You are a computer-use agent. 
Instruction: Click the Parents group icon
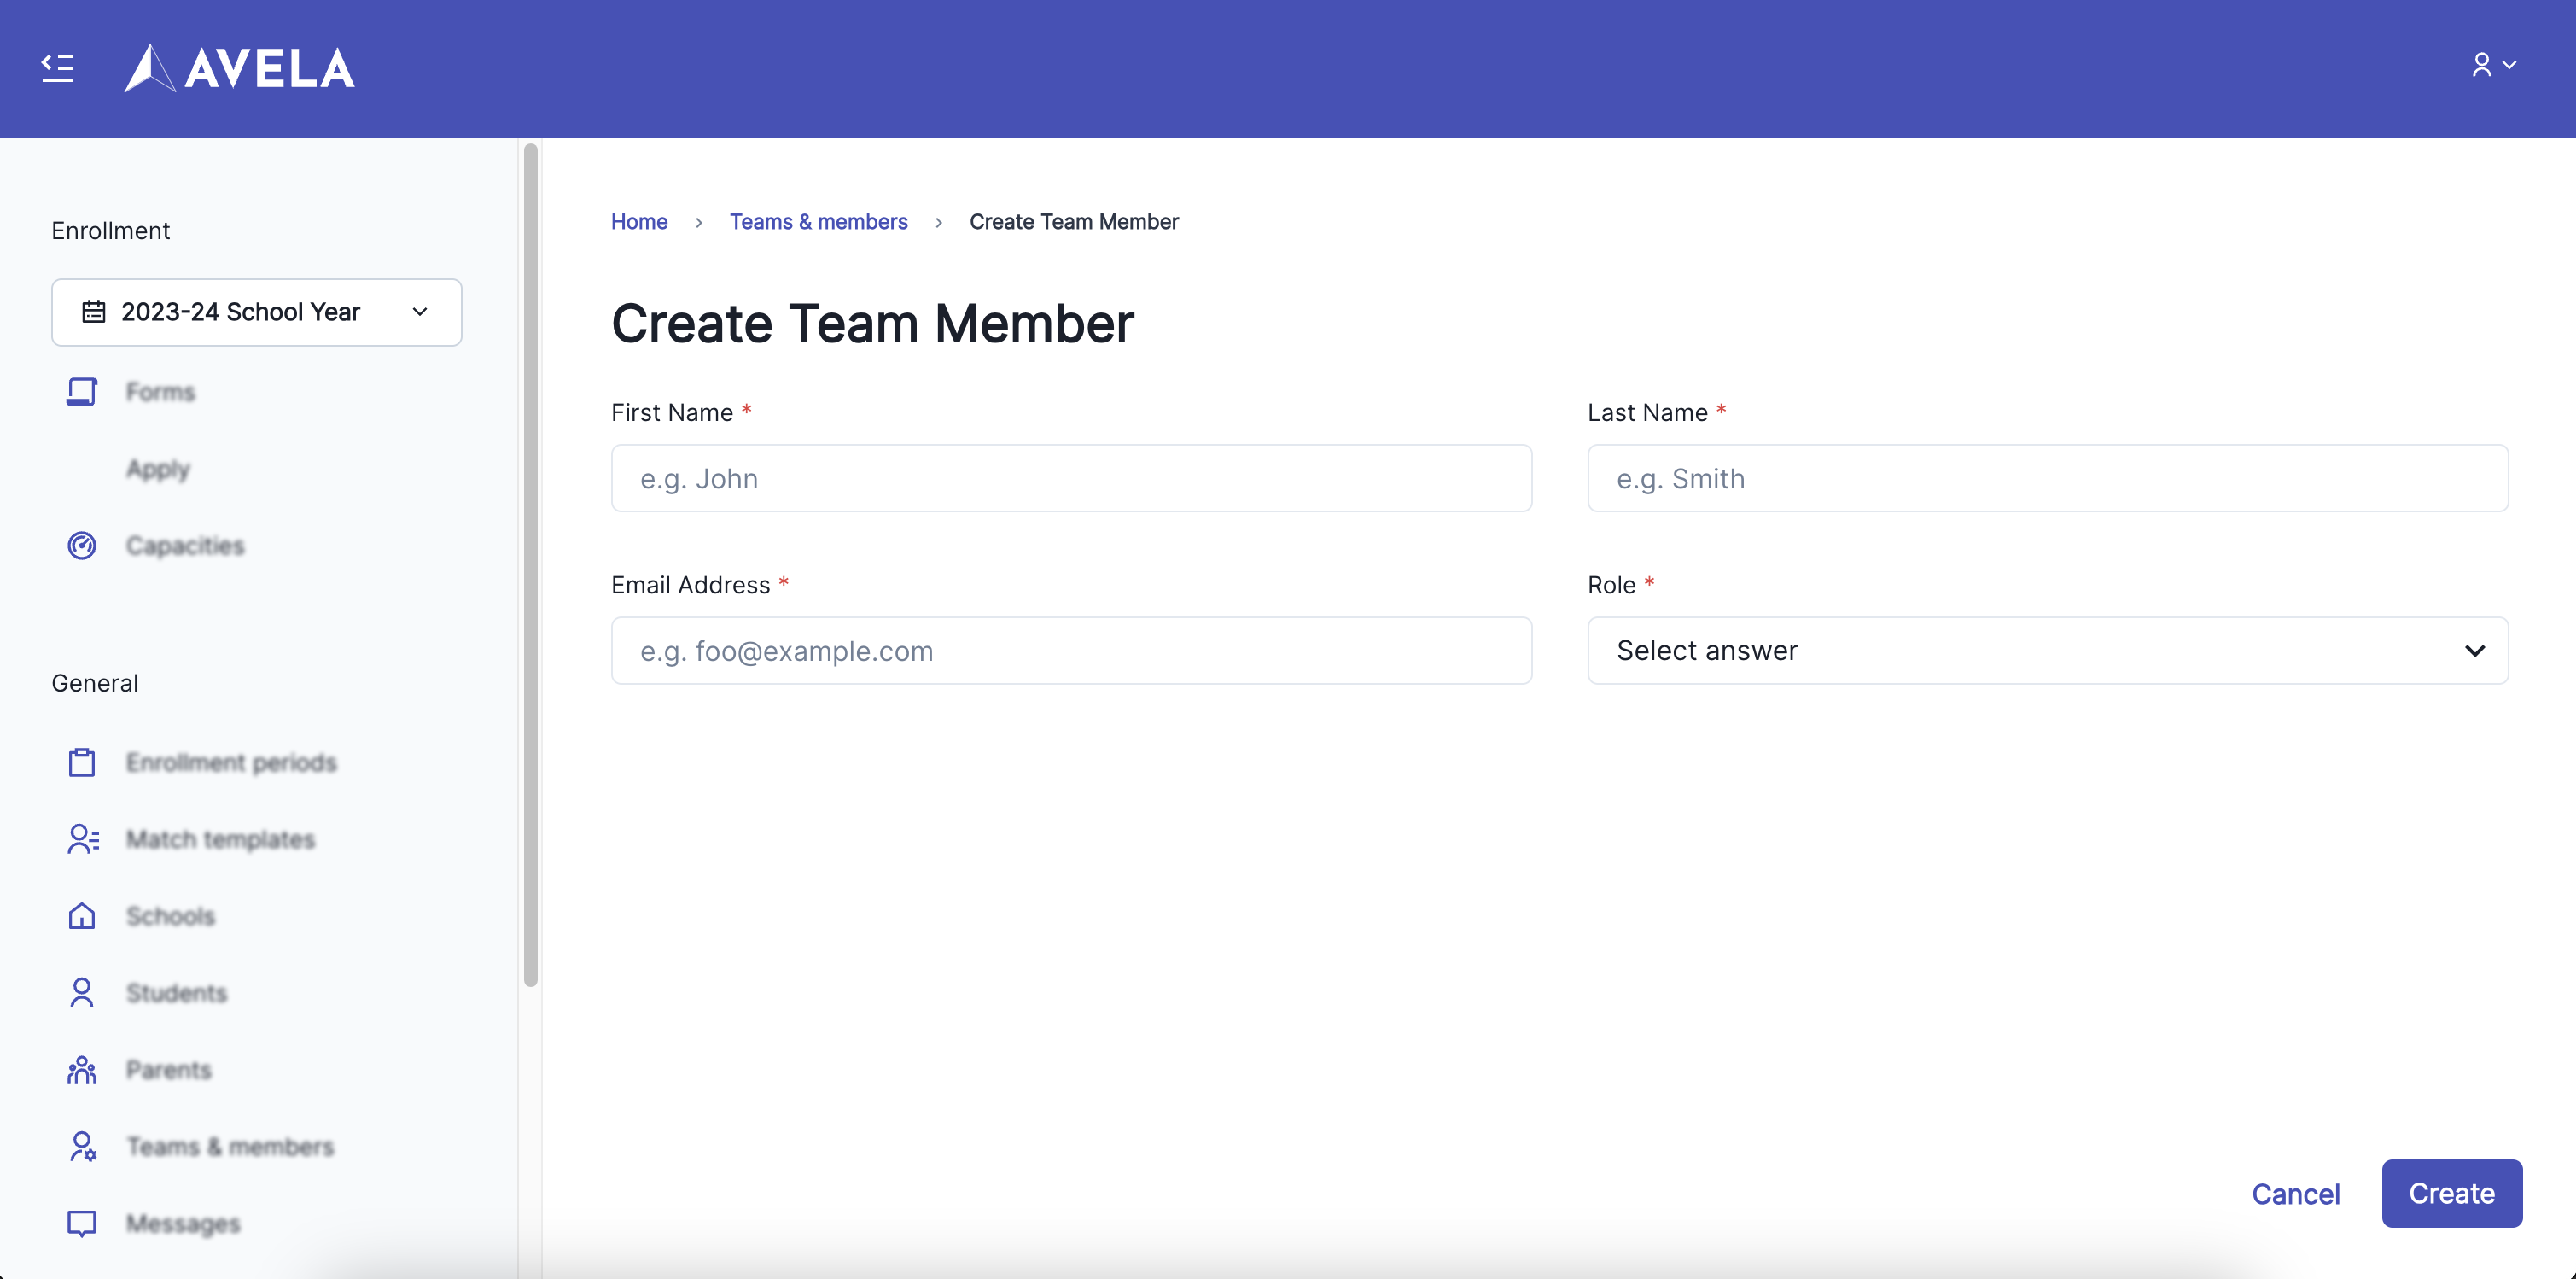(x=82, y=1070)
